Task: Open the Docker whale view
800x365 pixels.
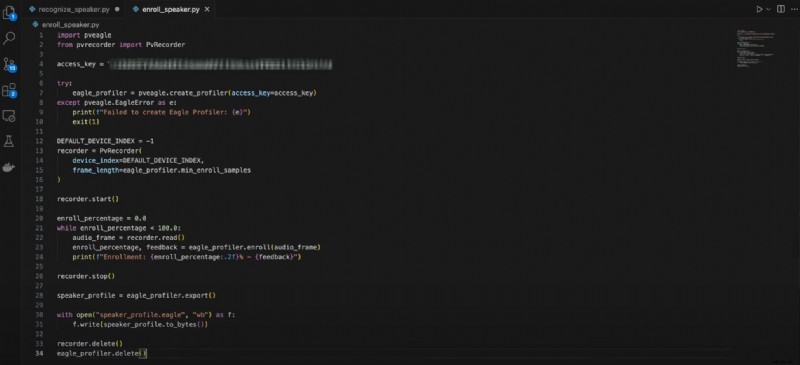Action: (x=9, y=167)
